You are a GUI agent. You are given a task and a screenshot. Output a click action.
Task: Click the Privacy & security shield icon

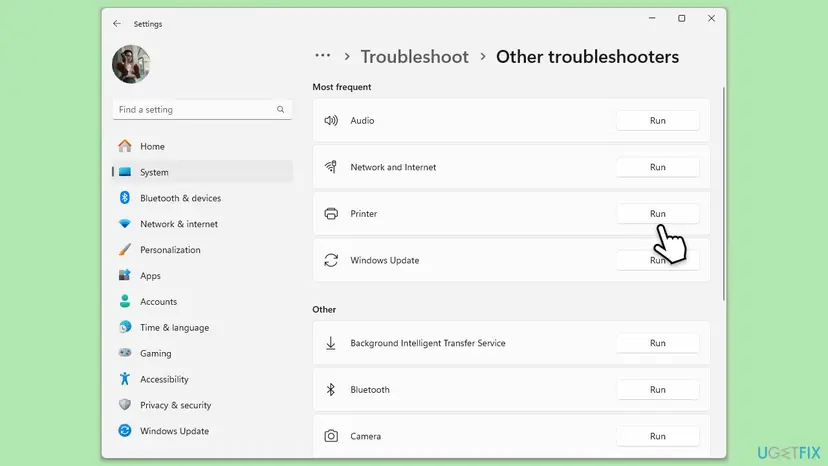[x=125, y=405]
